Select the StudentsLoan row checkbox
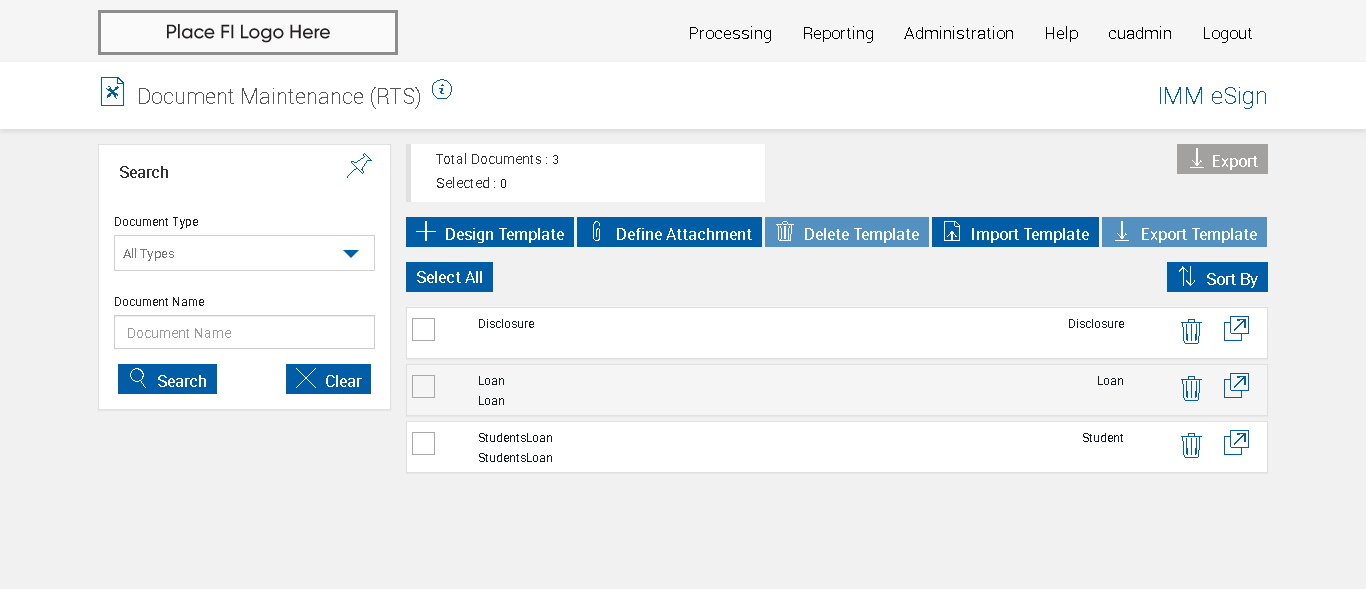The image size is (1366, 589). click(x=424, y=443)
